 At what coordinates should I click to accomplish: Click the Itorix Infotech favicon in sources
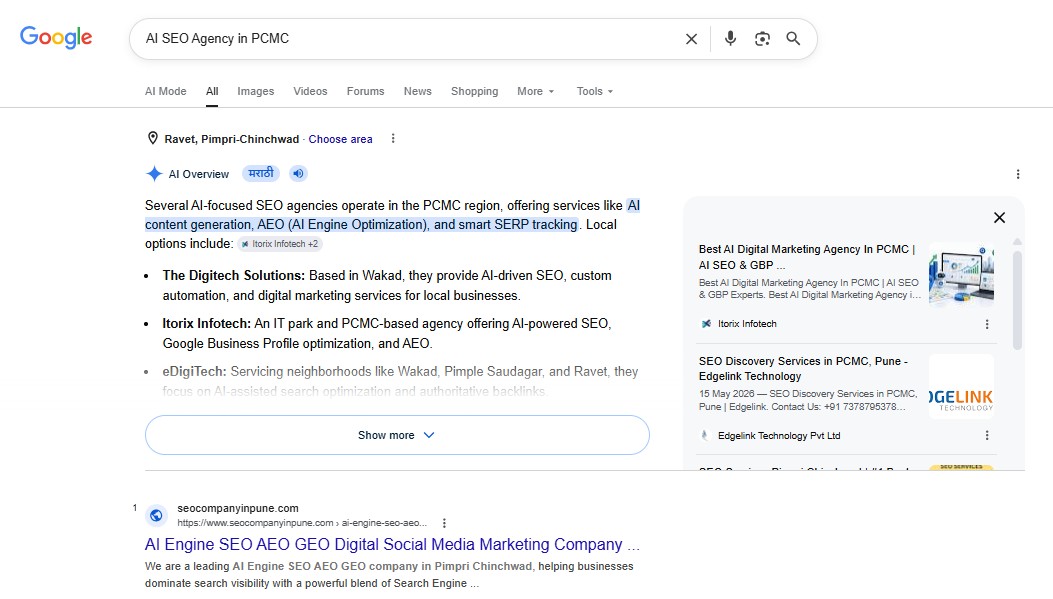706,324
